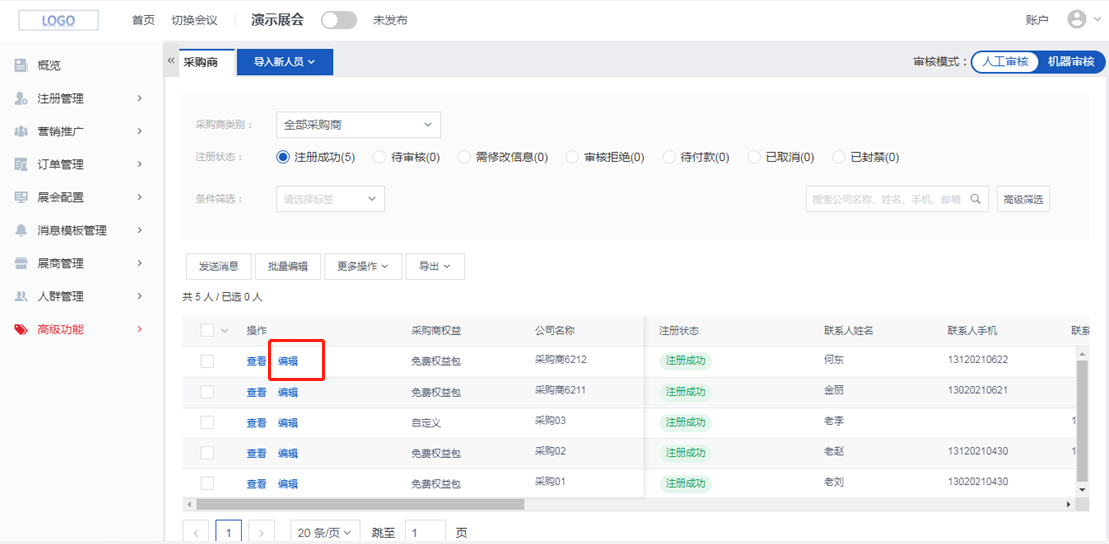
Task: Click page number 1 button
Action: pos(228,533)
